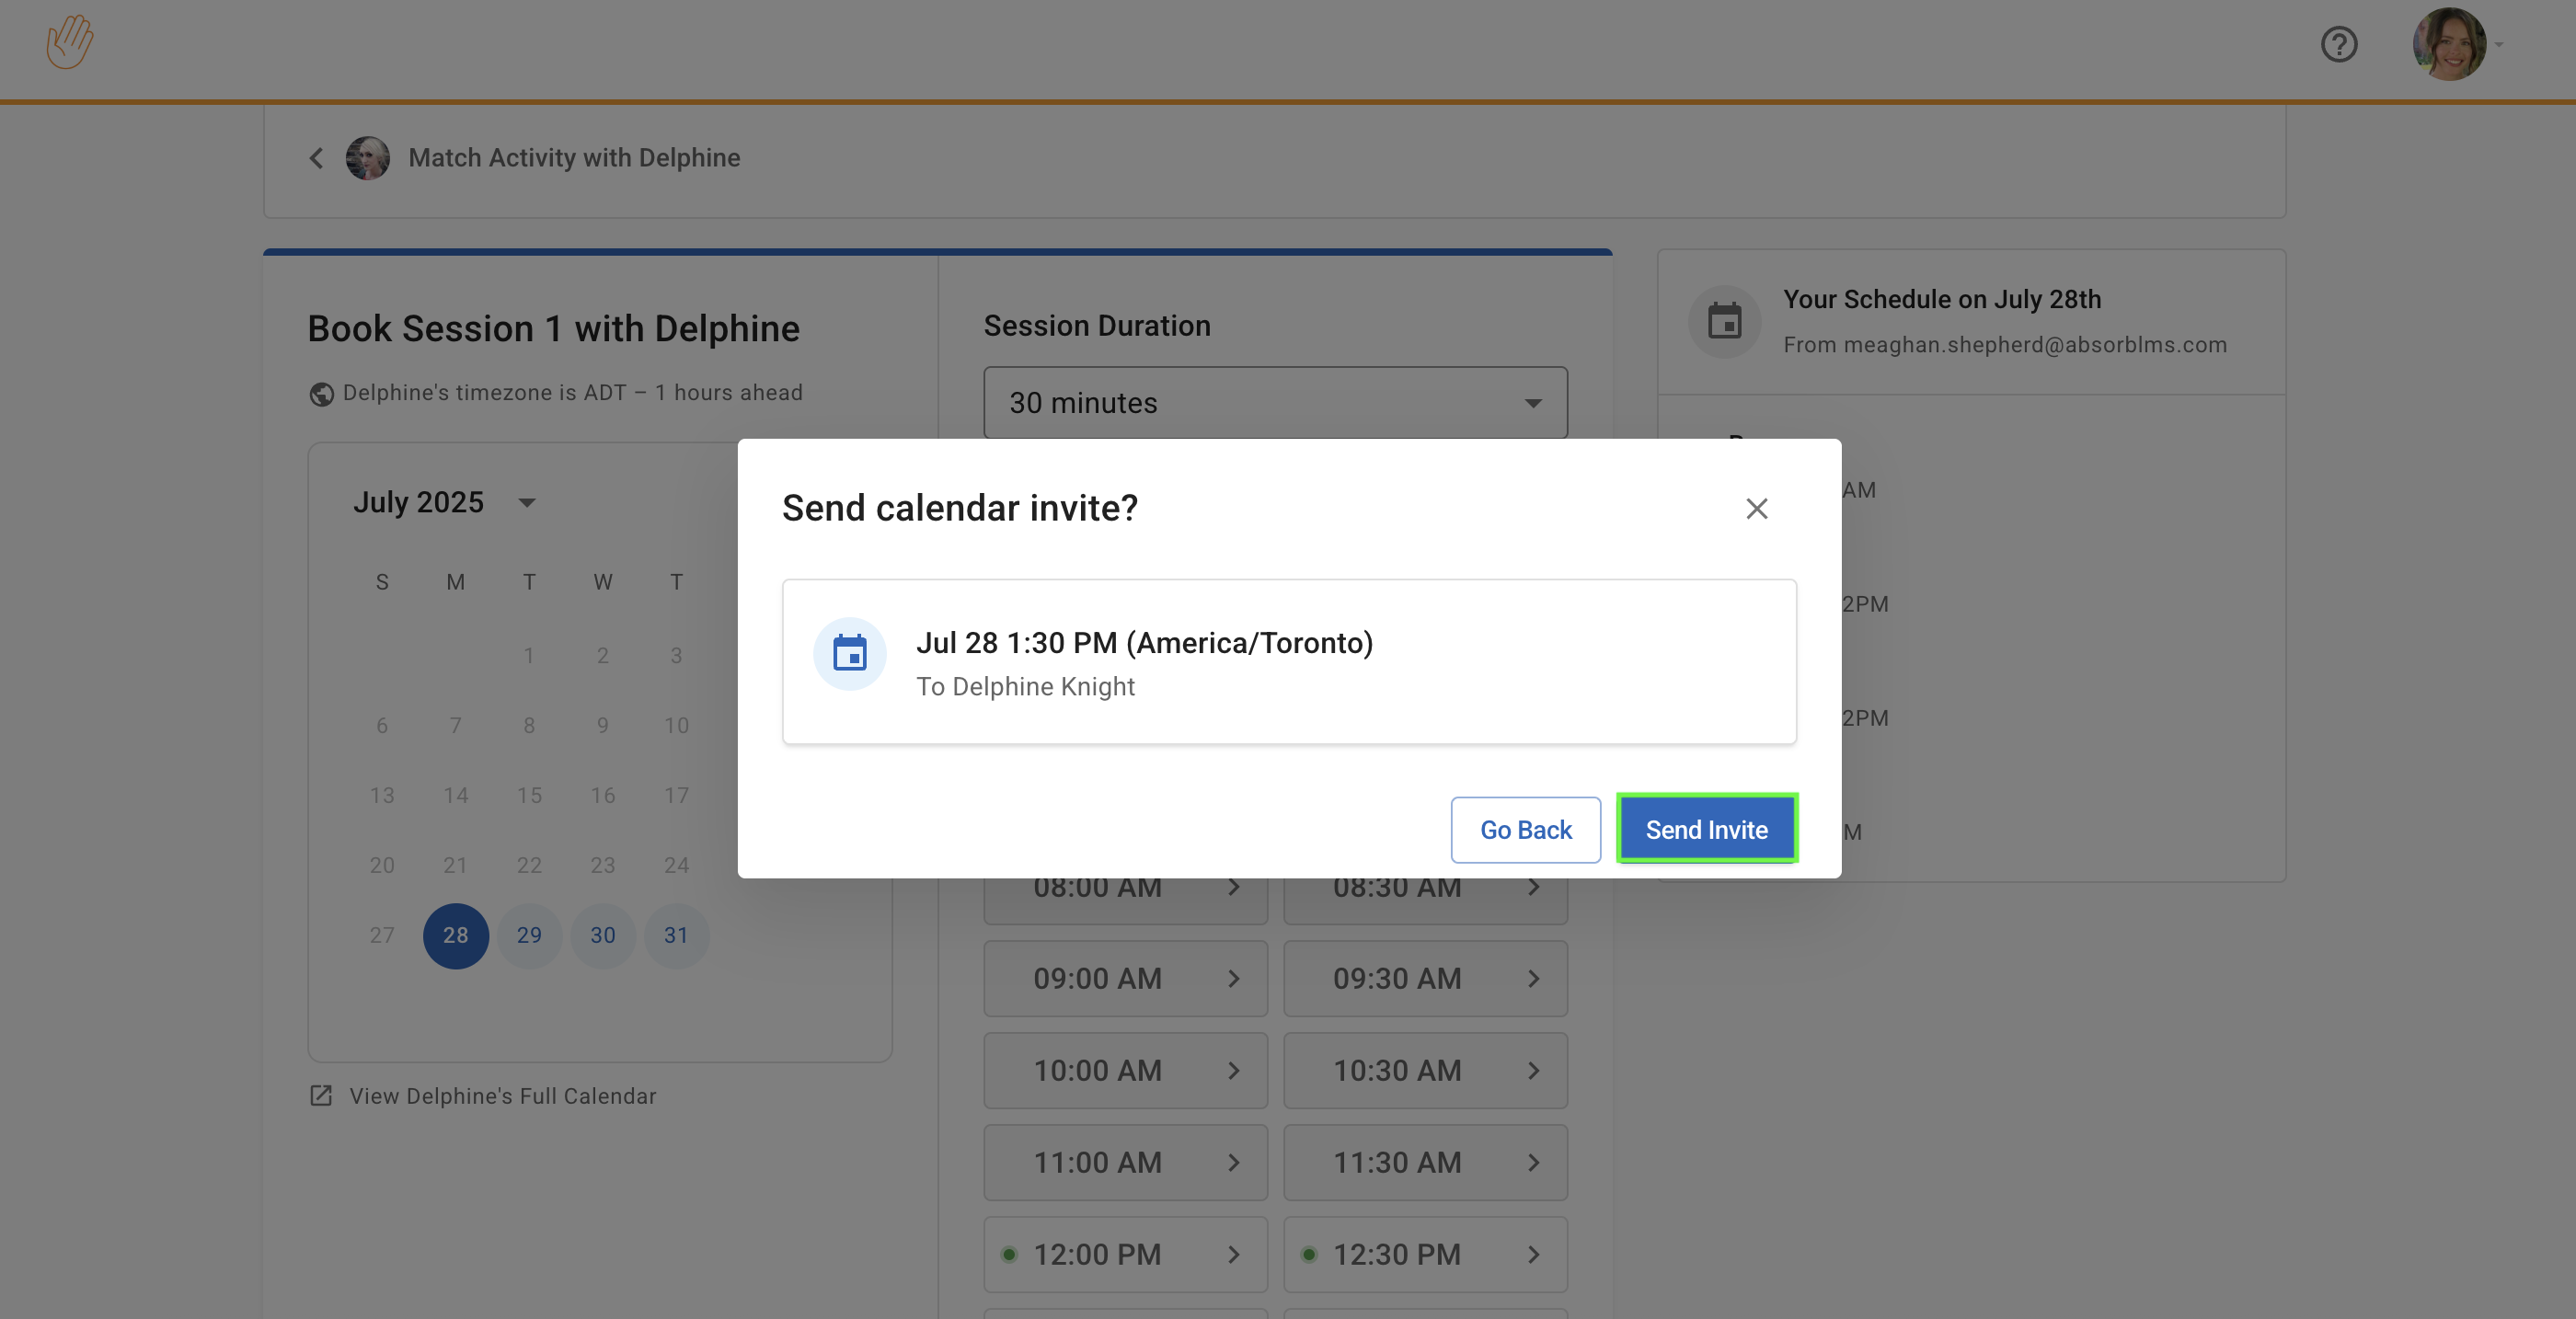
Task: Close the Send calendar invite dialog
Action: tap(1756, 509)
